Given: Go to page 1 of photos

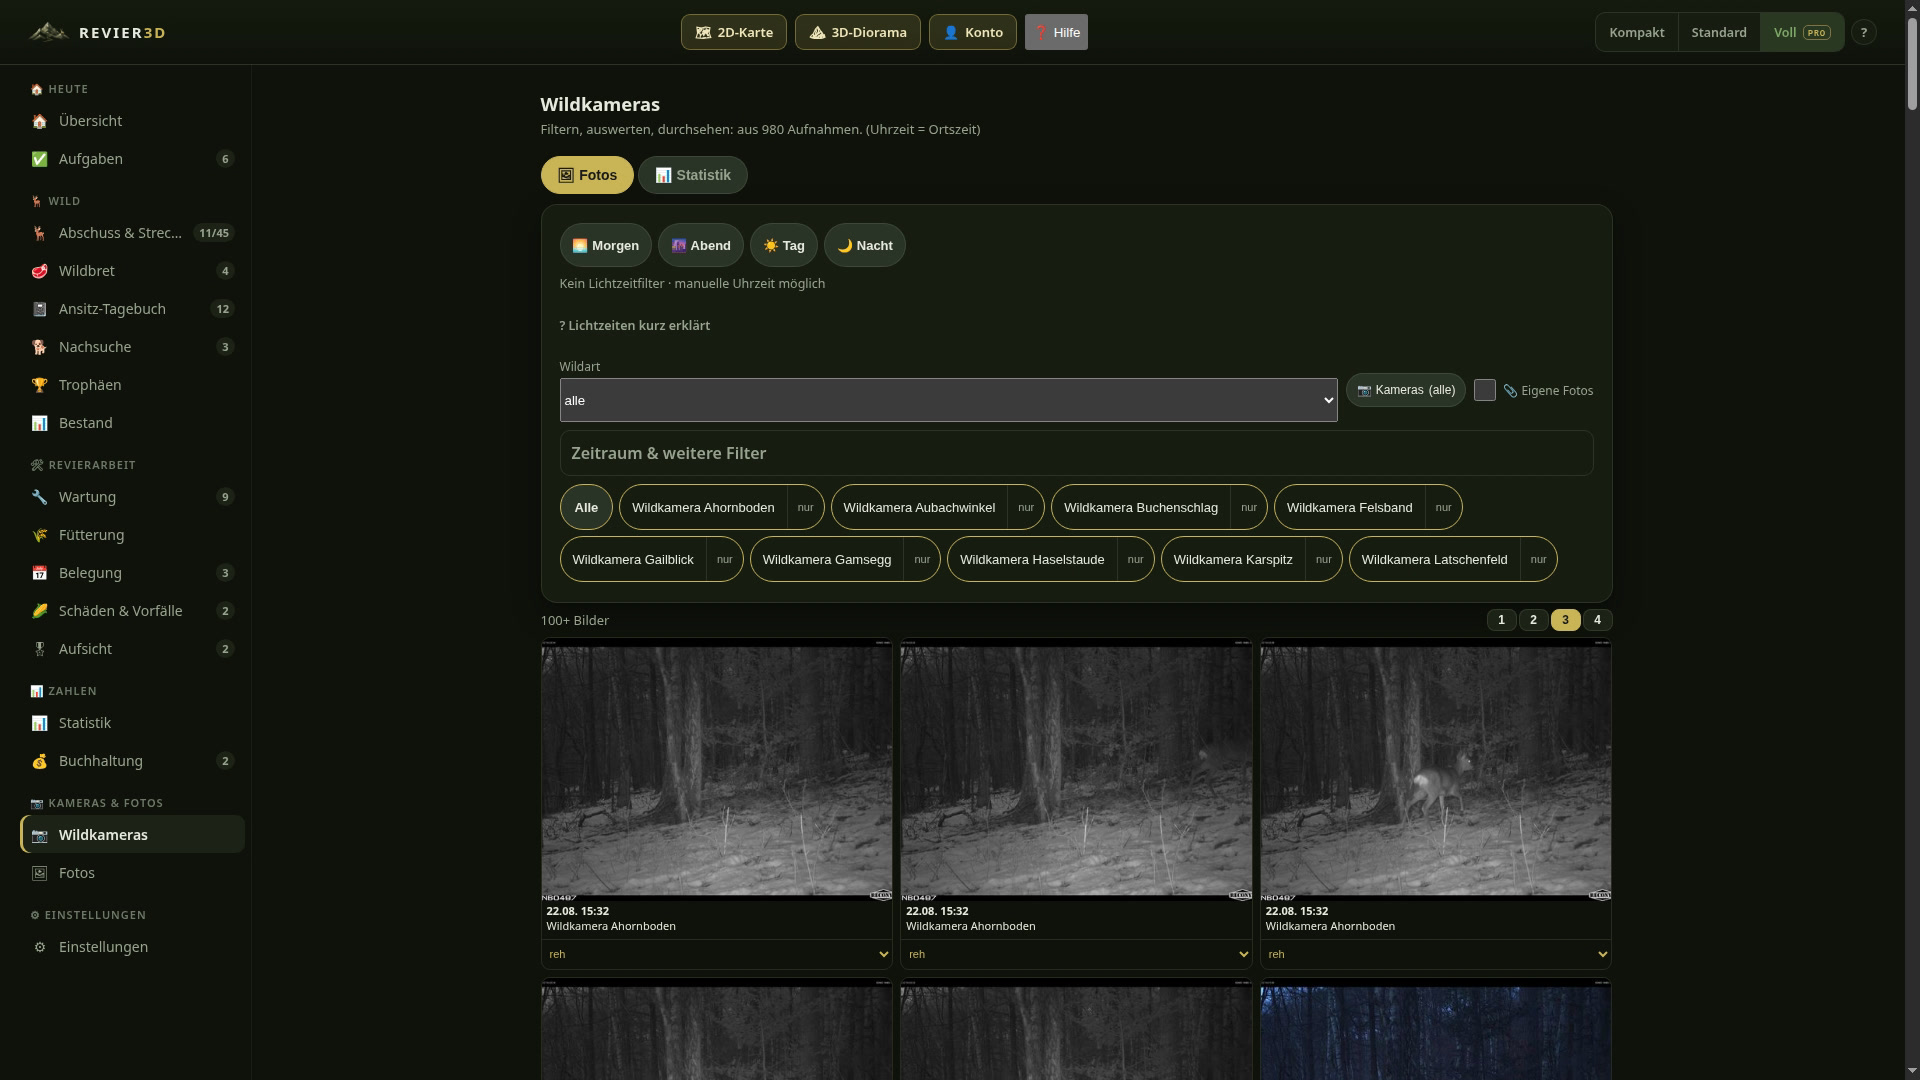Looking at the screenshot, I should (1501, 620).
